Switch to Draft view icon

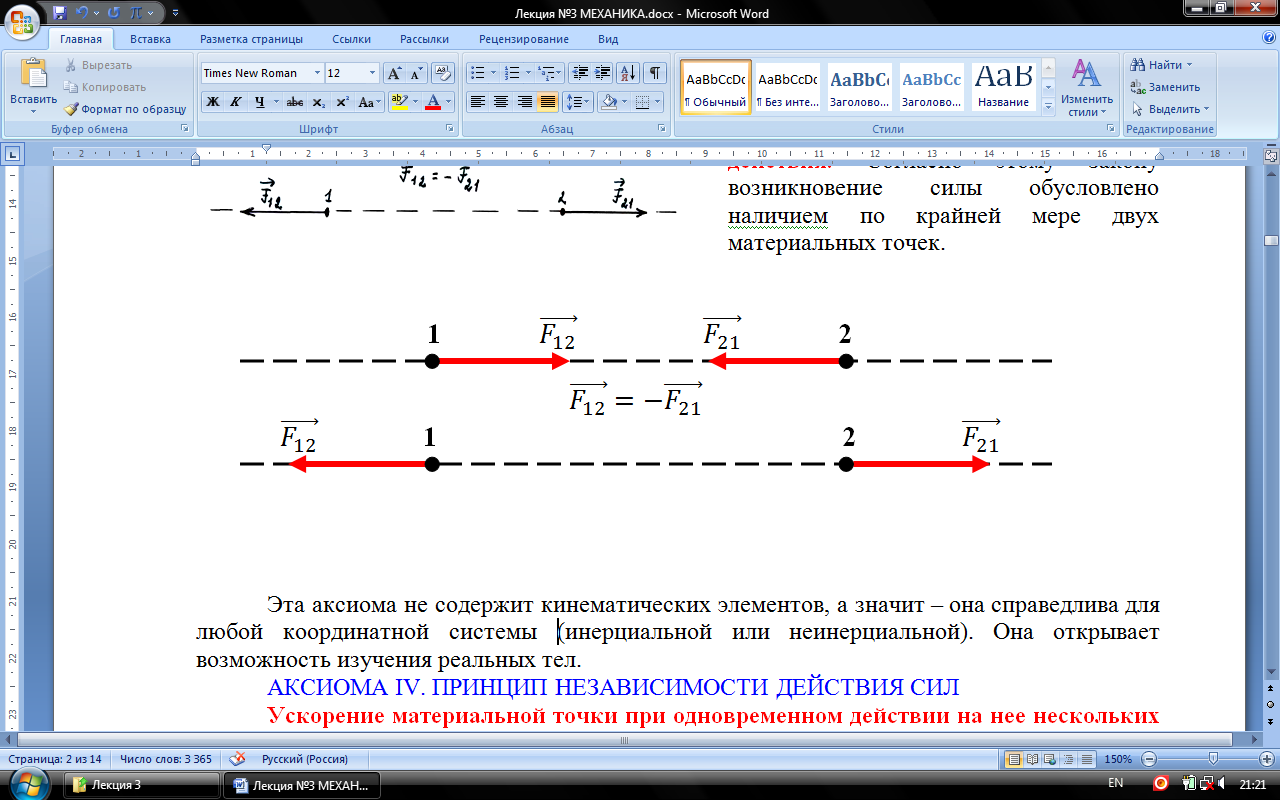point(1087,759)
